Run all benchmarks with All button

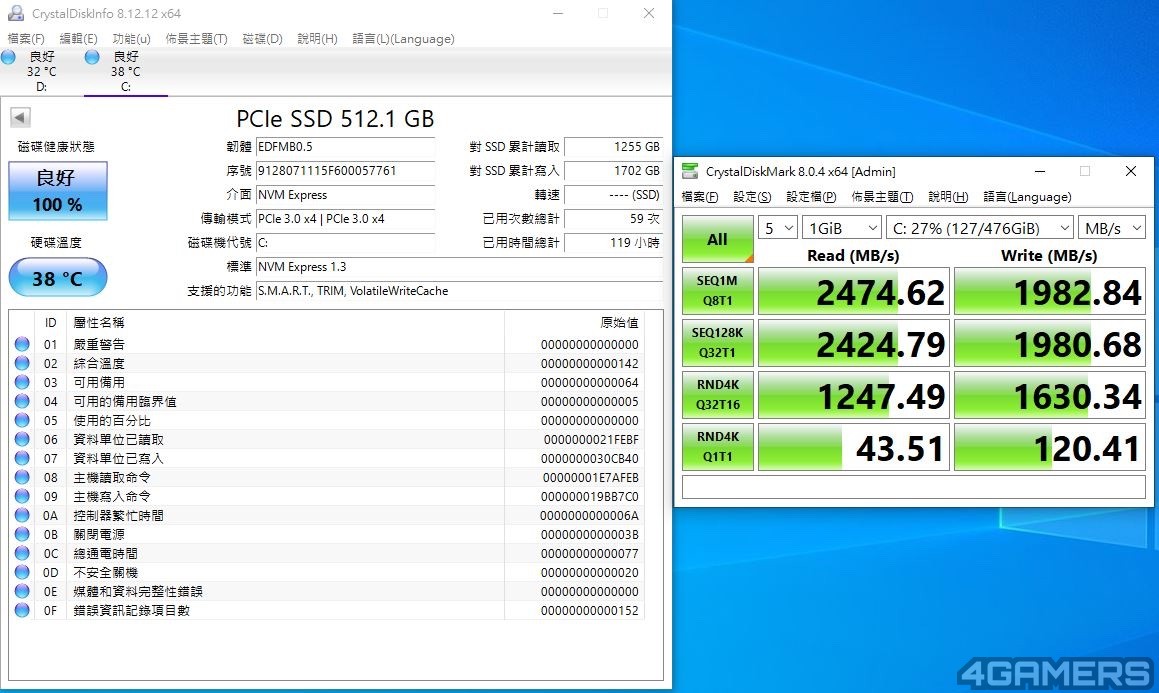pyautogui.click(x=718, y=239)
